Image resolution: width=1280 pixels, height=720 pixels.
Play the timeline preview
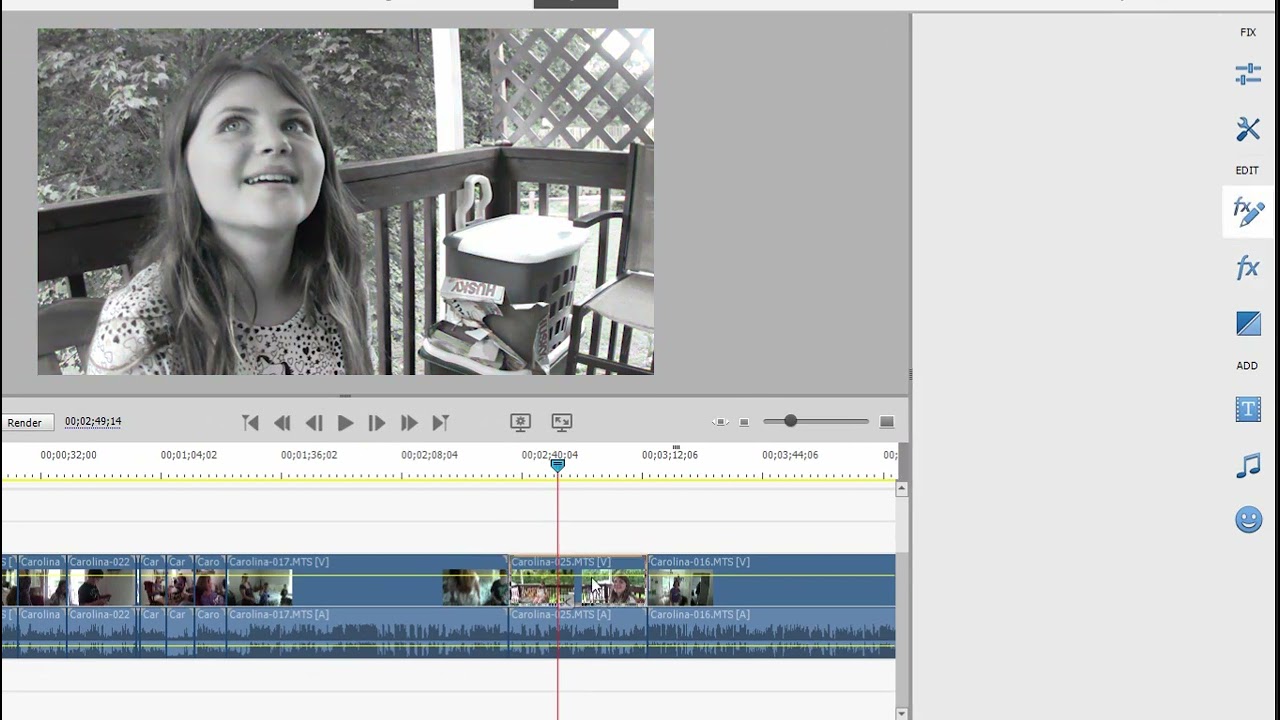tap(345, 423)
